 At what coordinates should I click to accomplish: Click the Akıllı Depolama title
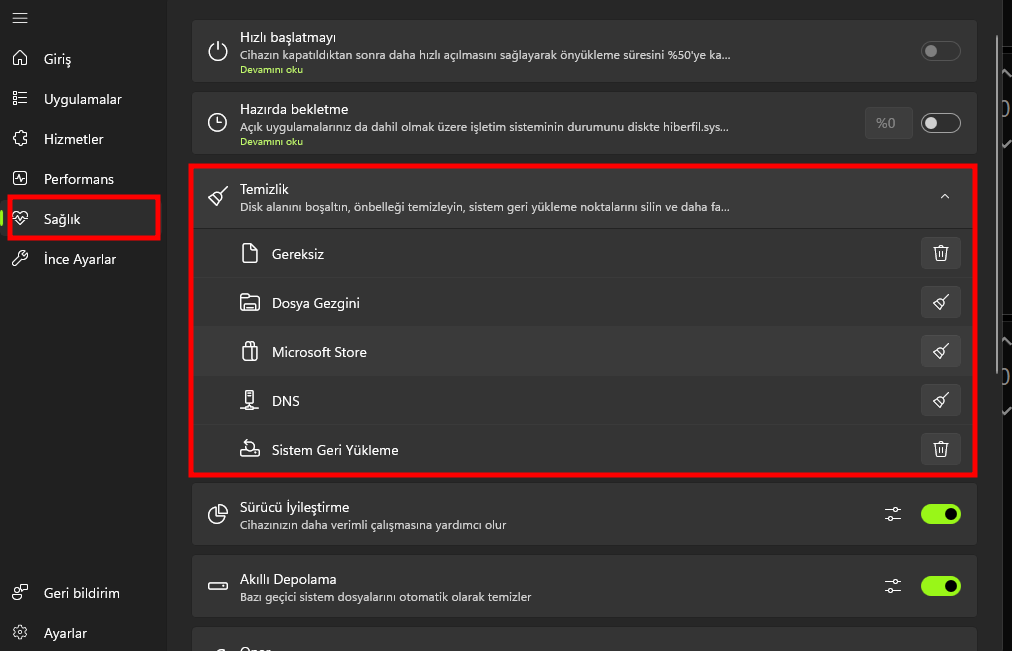click(x=288, y=579)
